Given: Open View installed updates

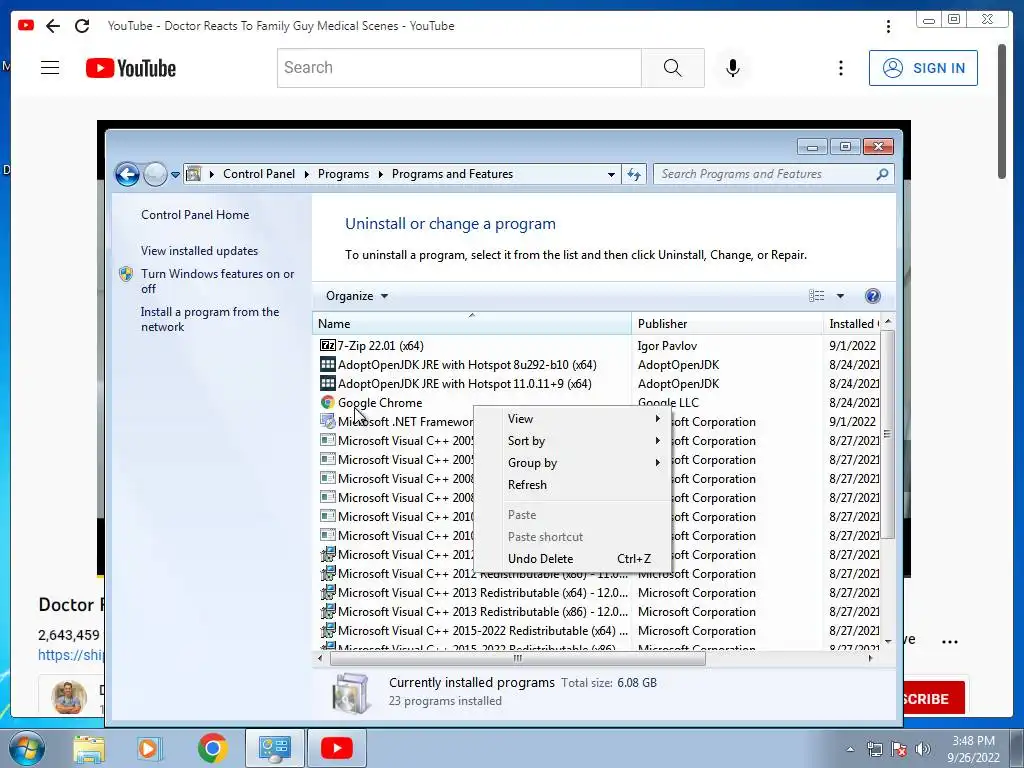Looking at the screenshot, I should coord(199,251).
